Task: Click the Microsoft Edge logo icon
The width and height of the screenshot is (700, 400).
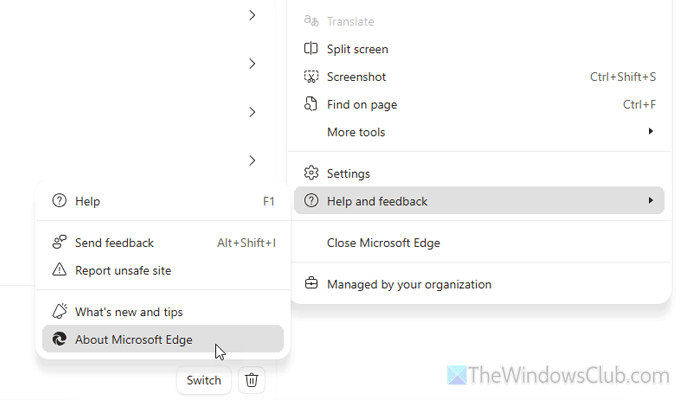Action: 59,339
